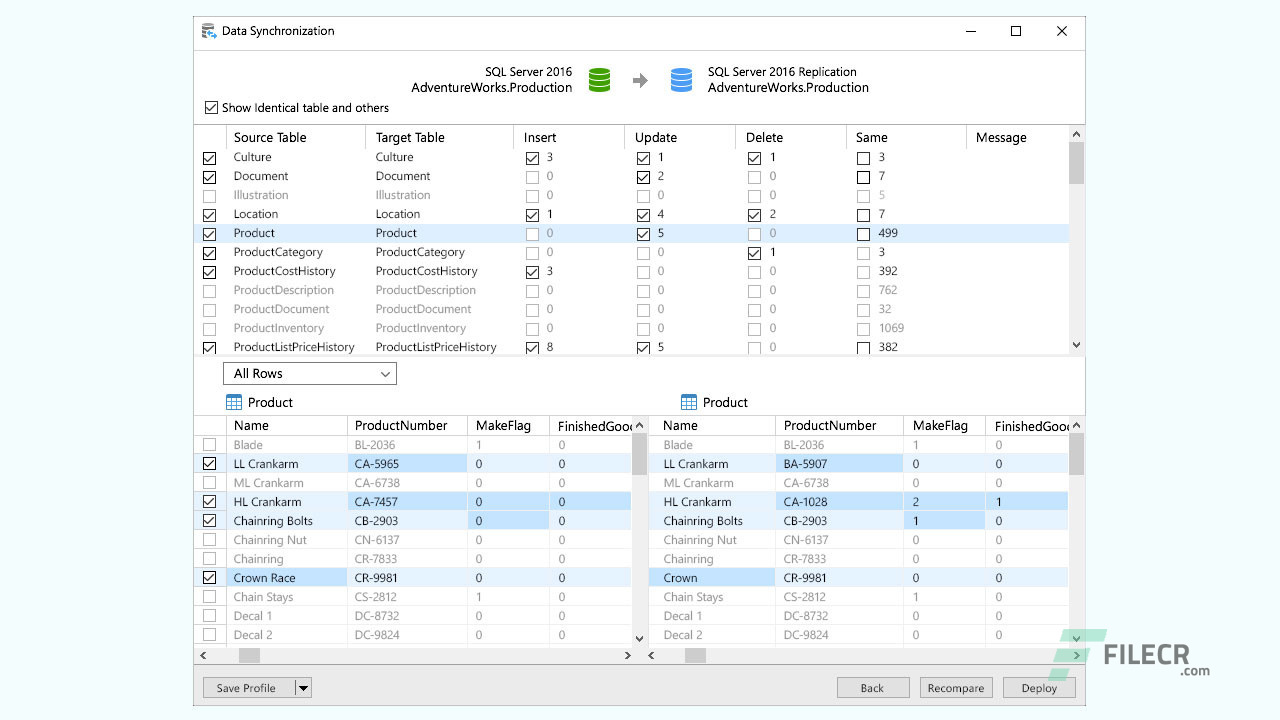The width and height of the screenshot is (1280, 720).
Task: Click the Update column header
Action: click(680, 137)
